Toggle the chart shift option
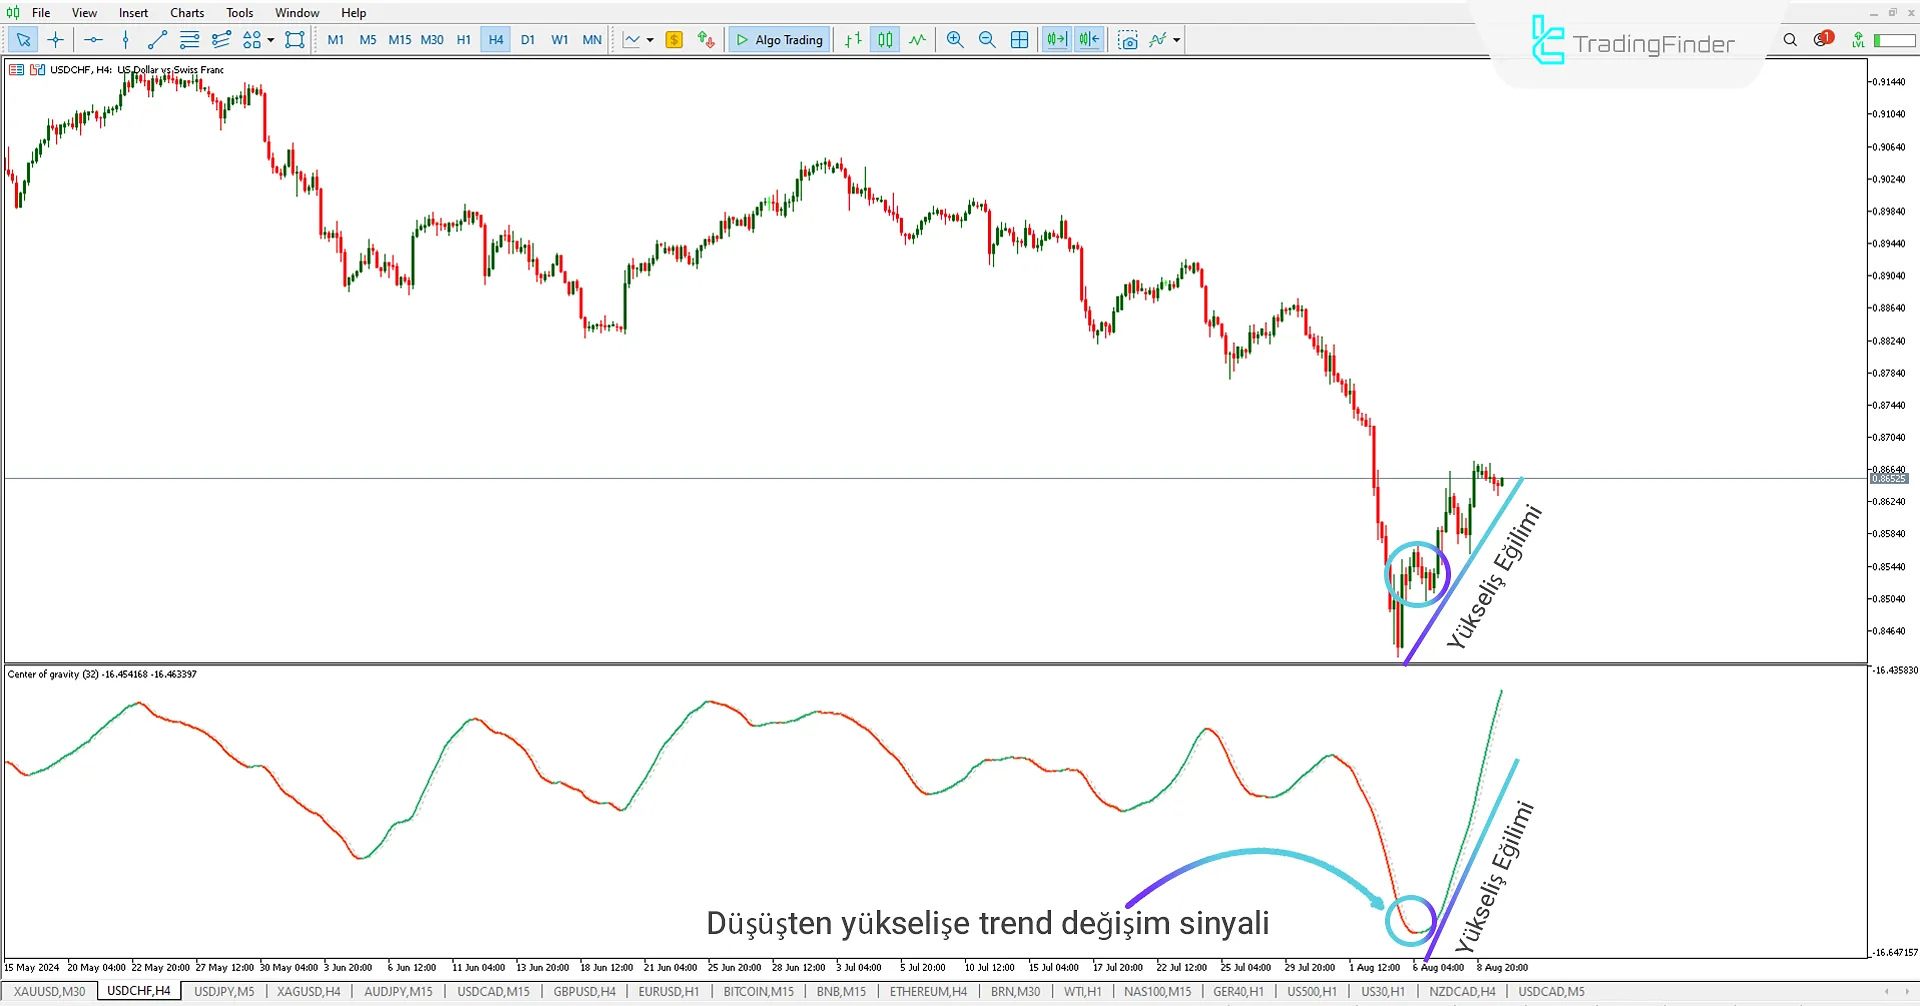 (x=1088, y=40)
